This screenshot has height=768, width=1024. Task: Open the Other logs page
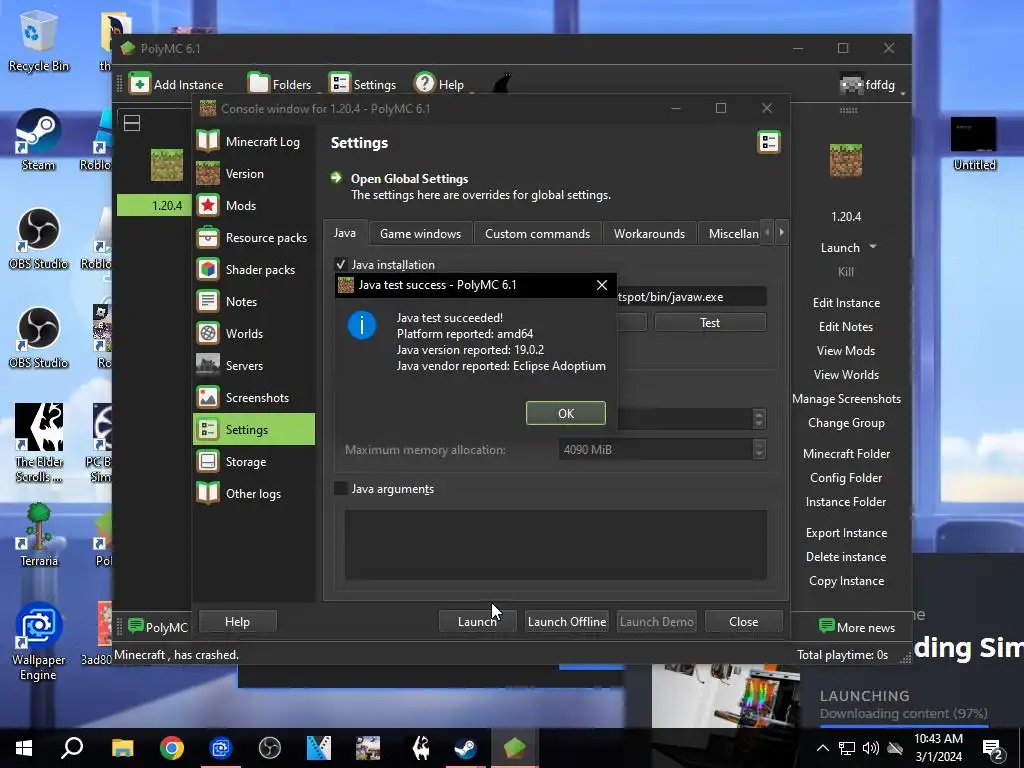254,494
